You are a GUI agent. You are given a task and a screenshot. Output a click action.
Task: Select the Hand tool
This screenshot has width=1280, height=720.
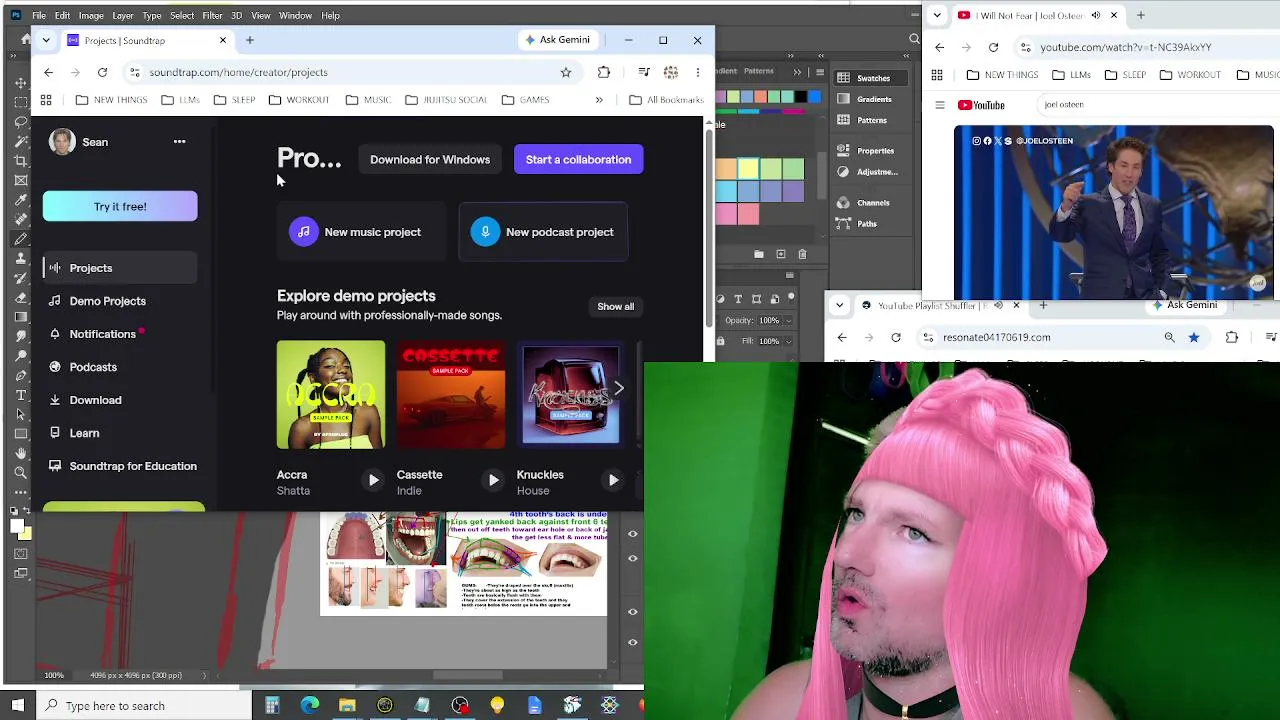pos(20,453)
